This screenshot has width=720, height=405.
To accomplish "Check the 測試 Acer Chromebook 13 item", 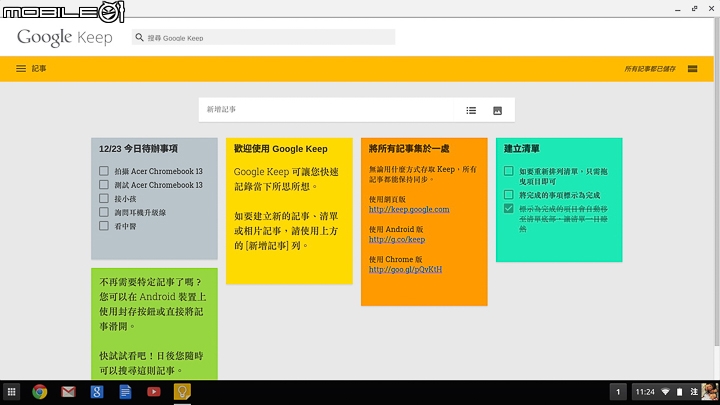I will [x=104, y=185].
